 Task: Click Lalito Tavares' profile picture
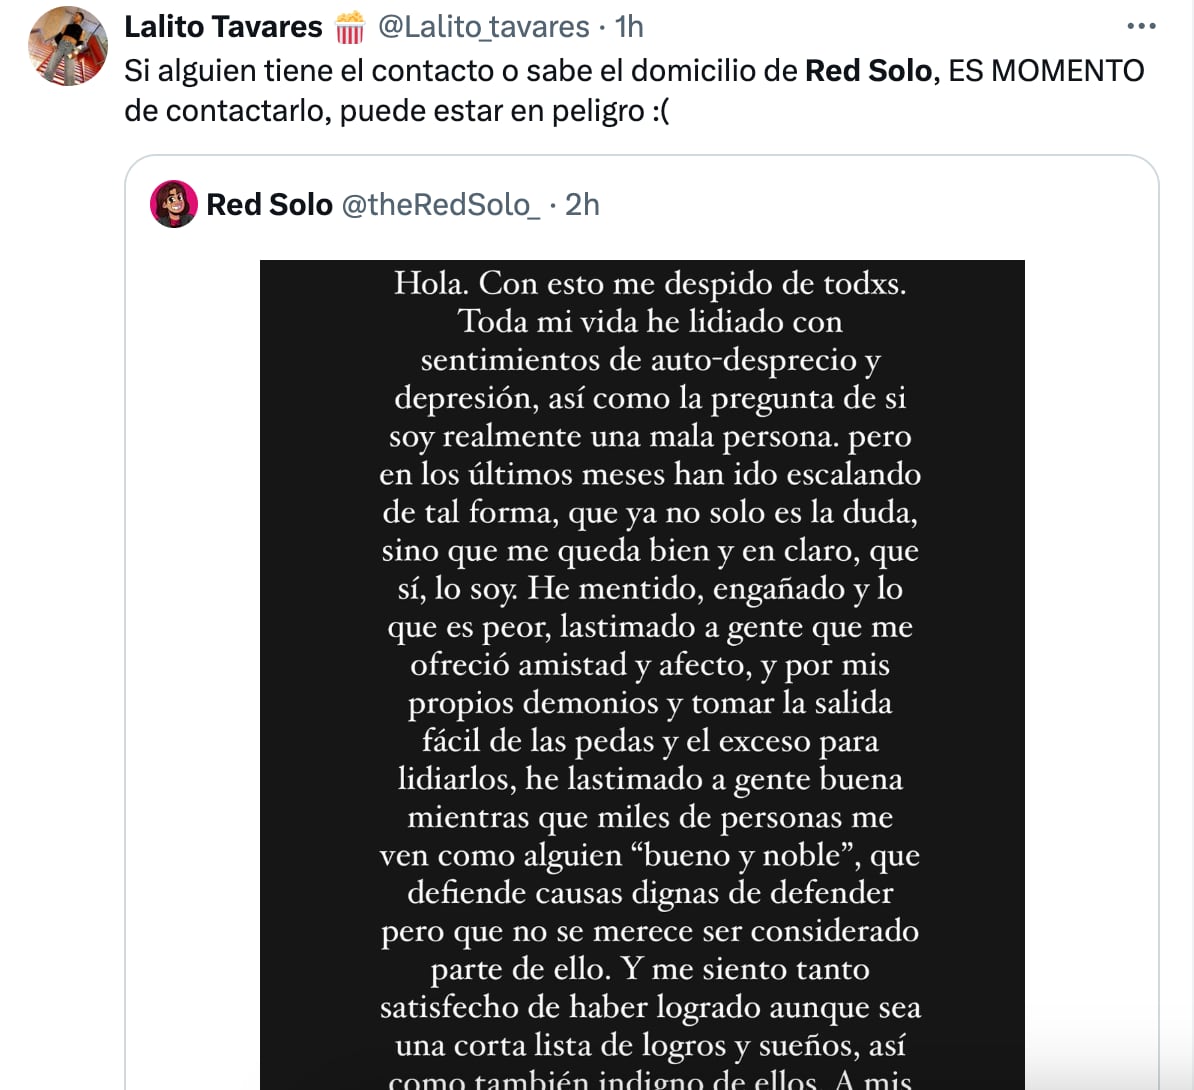68,46
